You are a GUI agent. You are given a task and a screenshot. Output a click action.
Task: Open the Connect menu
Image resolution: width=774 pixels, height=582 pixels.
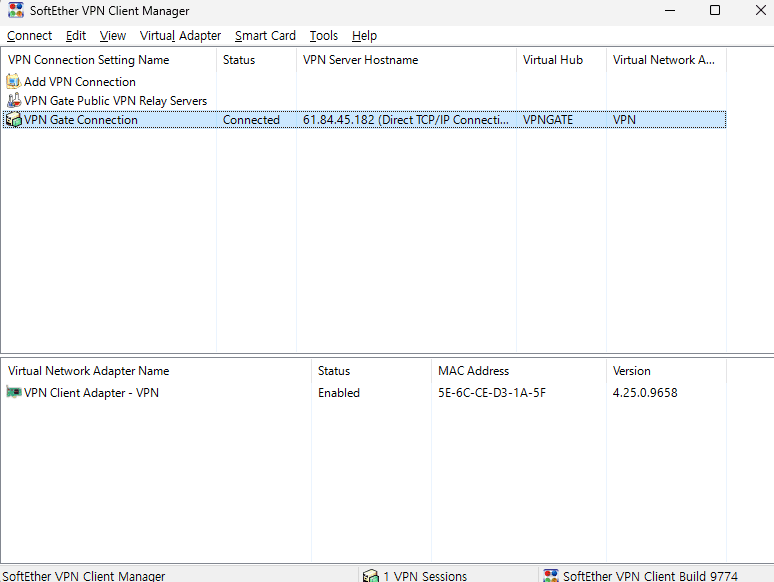pyautogui.click(x=29, y=36)
